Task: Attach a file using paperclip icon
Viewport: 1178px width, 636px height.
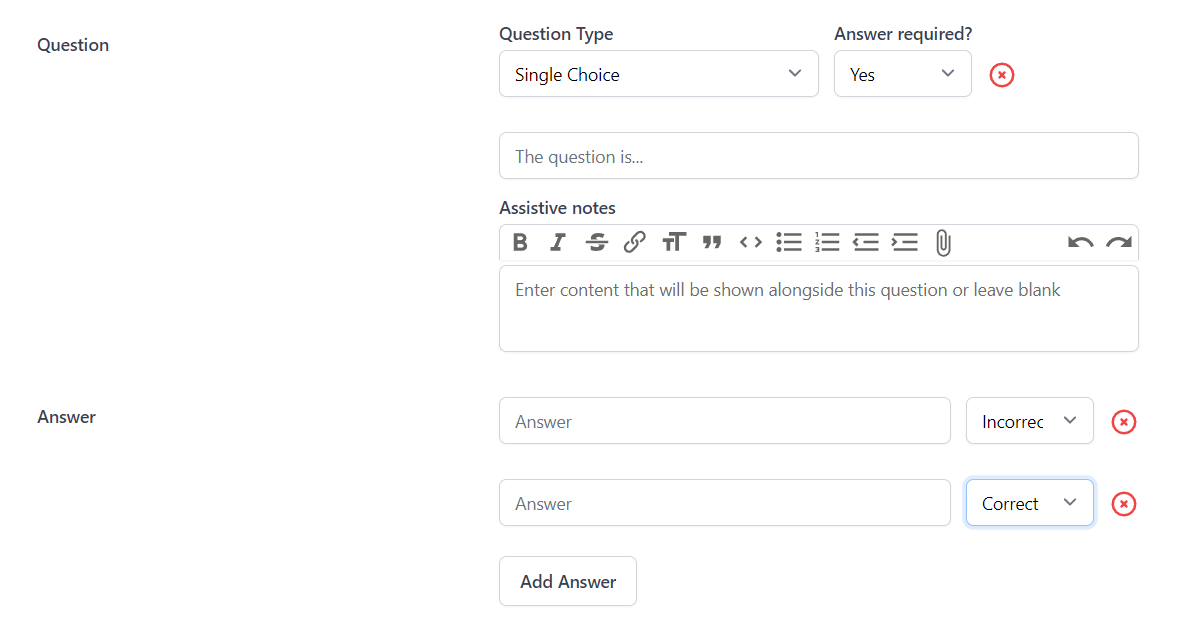Action: (944, 243)
